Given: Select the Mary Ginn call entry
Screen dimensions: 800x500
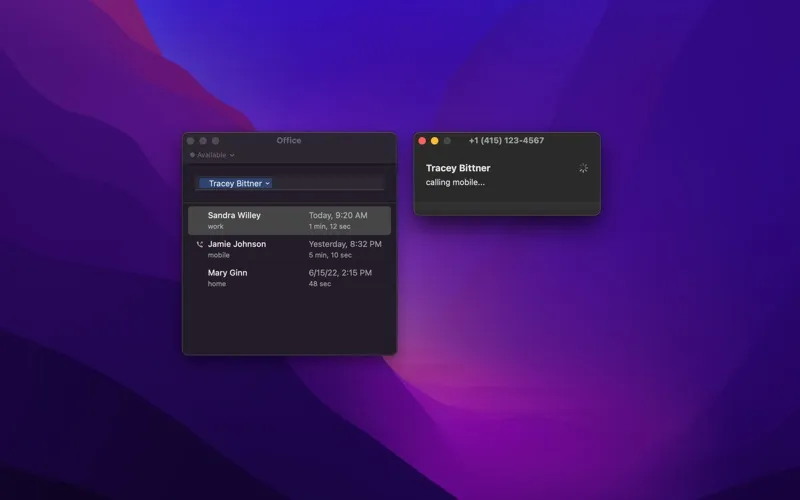Looking at the screenshot, I should click(x=289, y=278).
